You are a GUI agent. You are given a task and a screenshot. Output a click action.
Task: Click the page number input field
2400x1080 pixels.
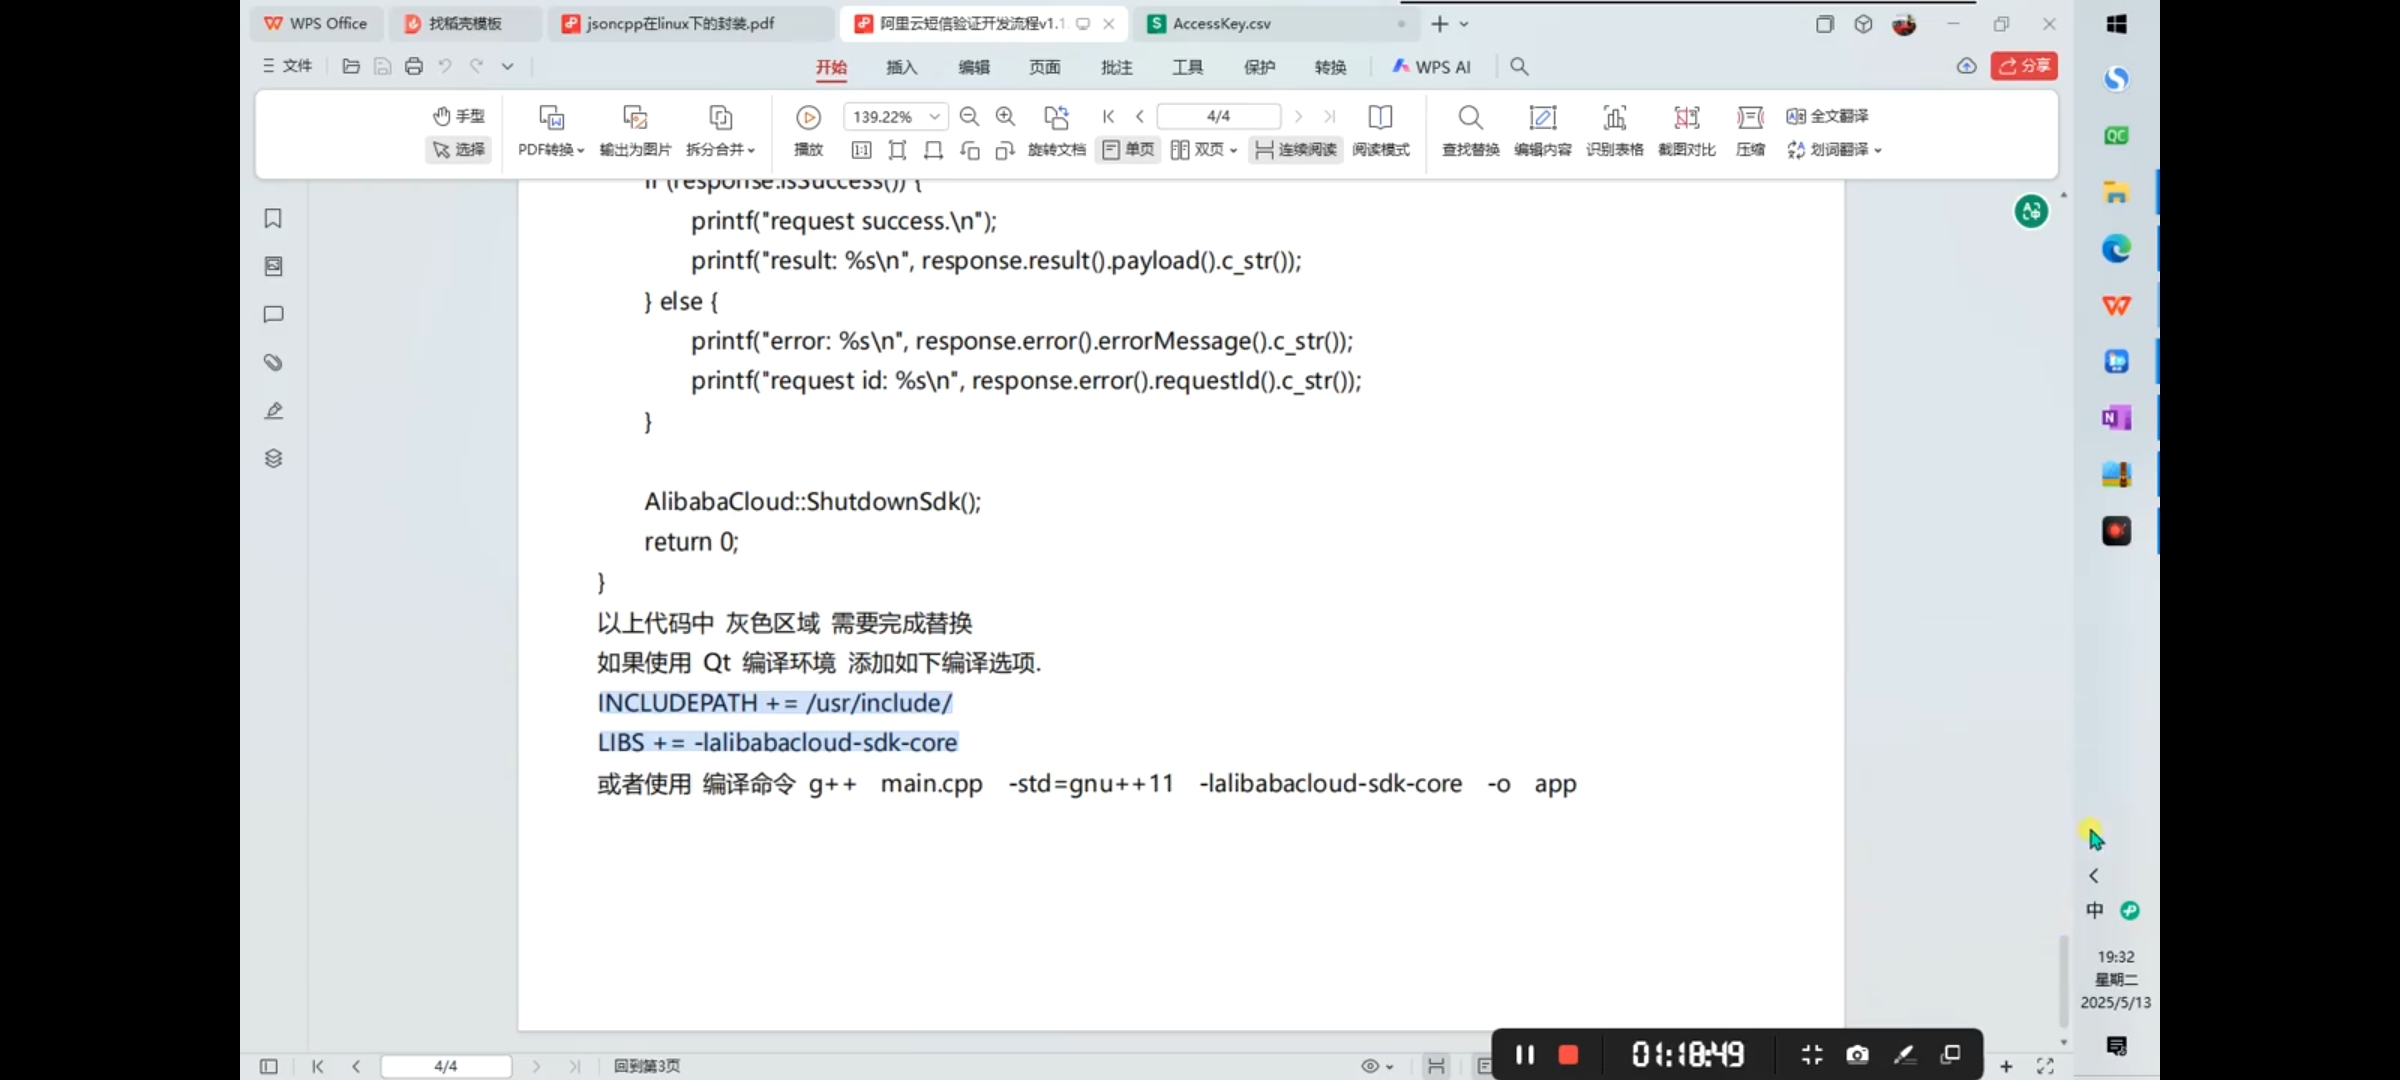pos(1218,116)
